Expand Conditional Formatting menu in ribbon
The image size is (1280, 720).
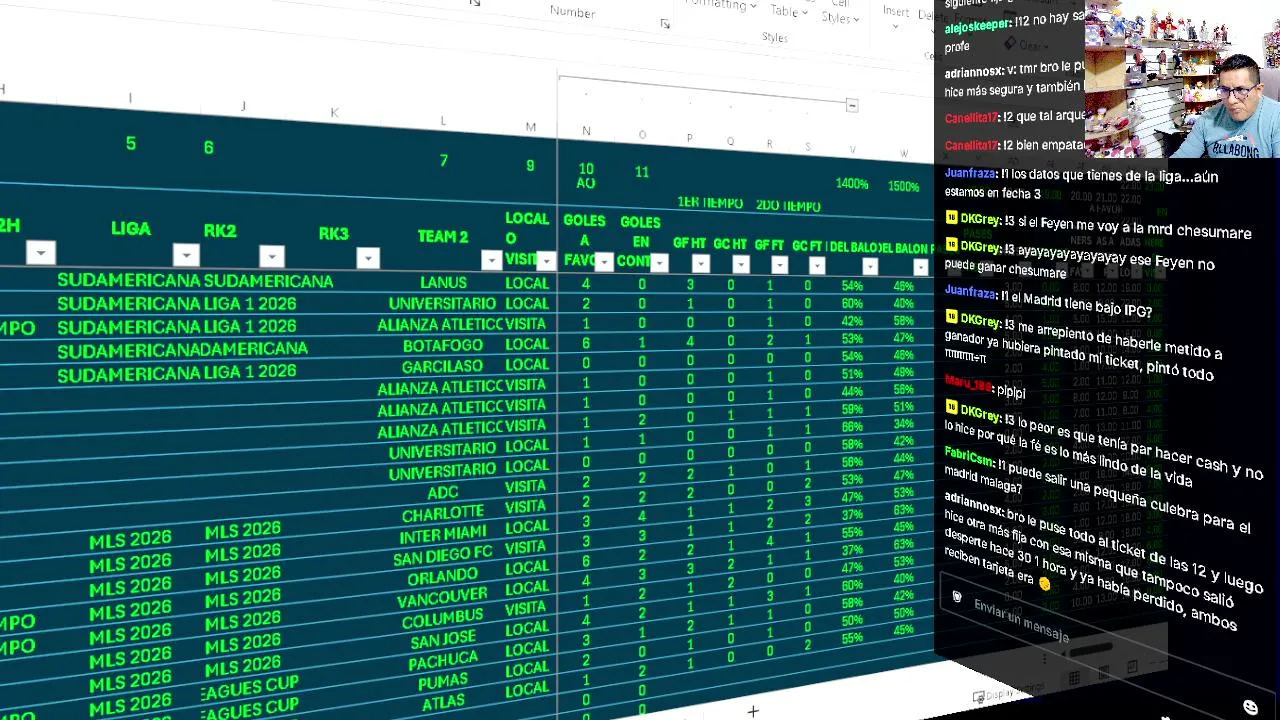pos(719,6)
